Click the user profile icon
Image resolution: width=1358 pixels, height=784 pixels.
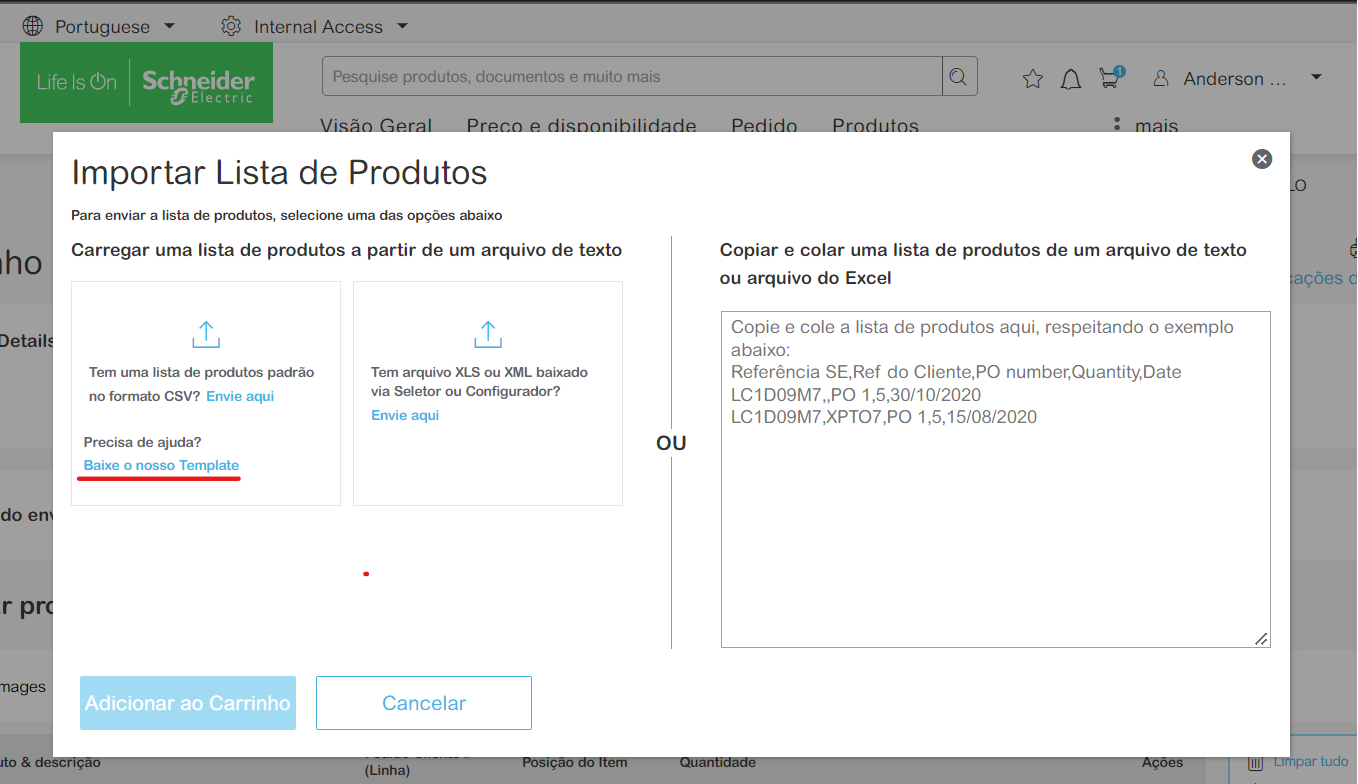pyautogui.click(x=1161, y=78)
